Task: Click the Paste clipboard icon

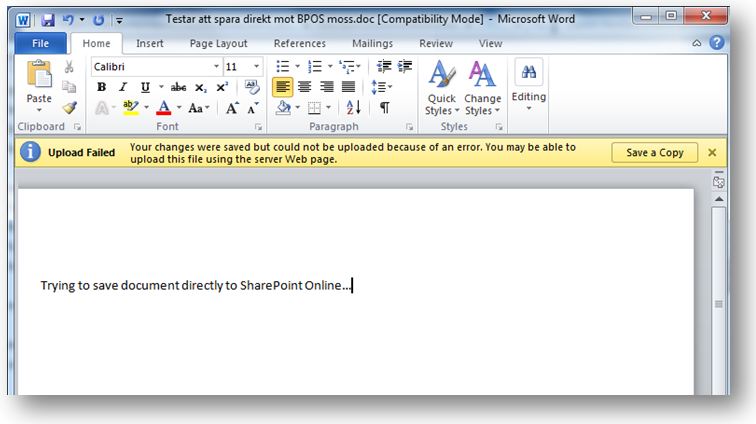Action: (39, 75)
